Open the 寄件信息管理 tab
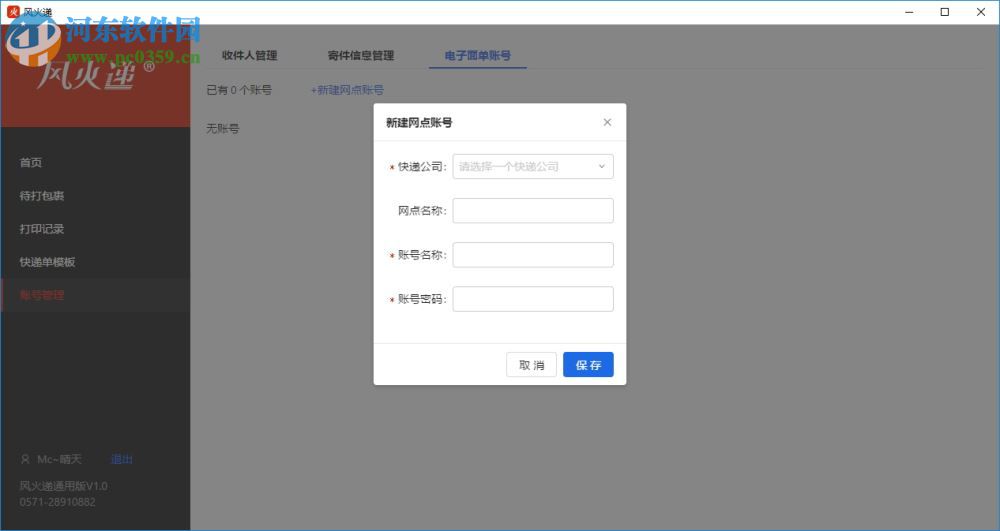Screen dimensions: 1000x531 point(361,55)
